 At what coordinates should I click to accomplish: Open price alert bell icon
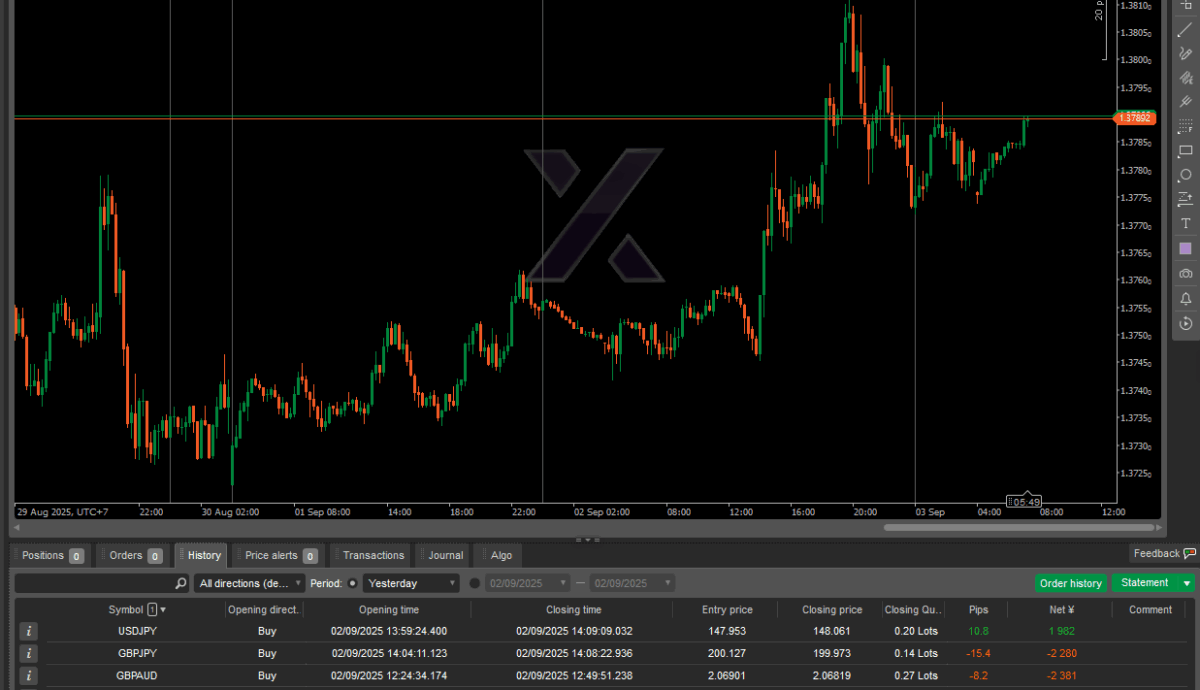coord(1185,298)
